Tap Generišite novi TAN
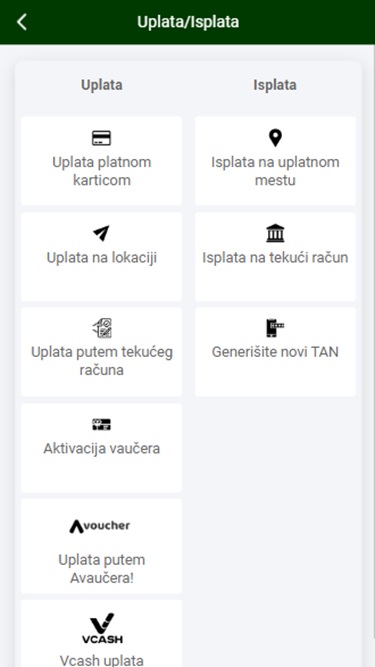 point(275,352)
